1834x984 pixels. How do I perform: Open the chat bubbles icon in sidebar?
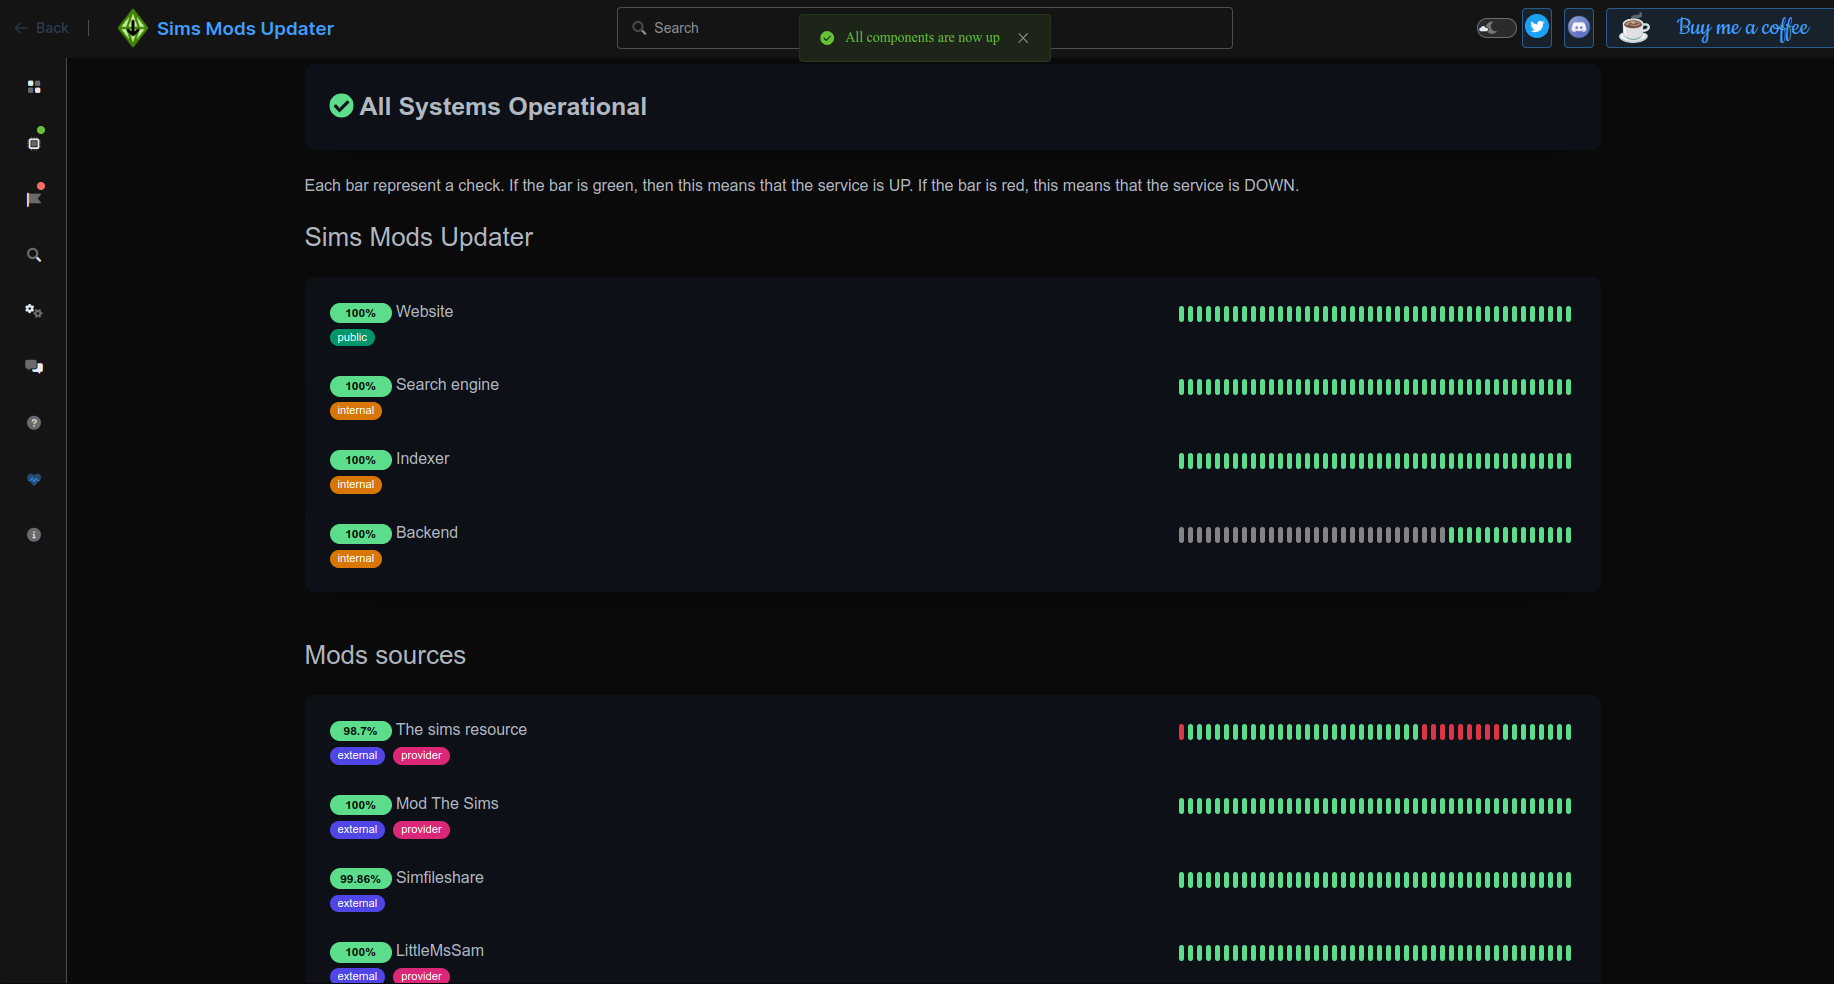click(x=34, y=367)
